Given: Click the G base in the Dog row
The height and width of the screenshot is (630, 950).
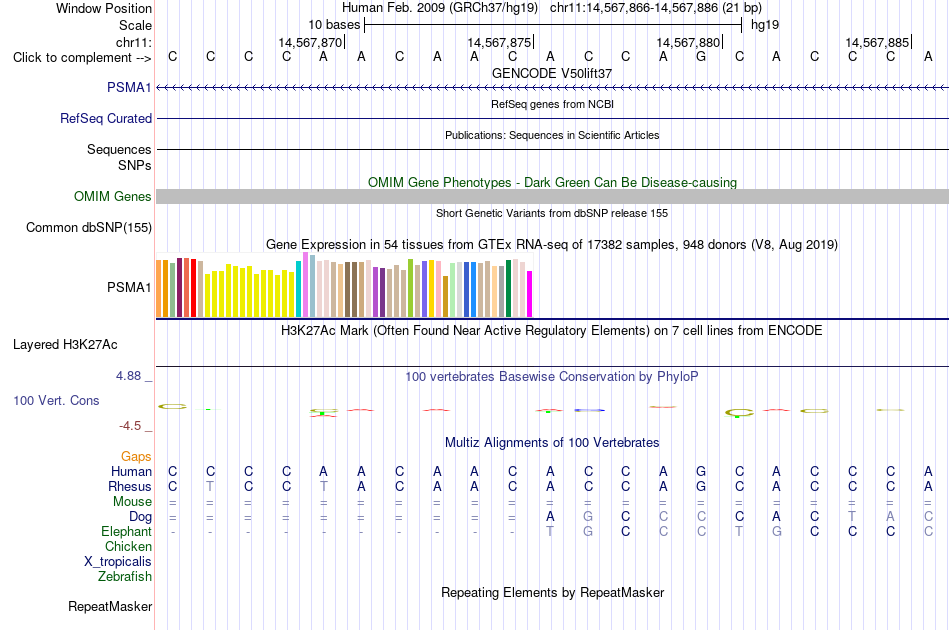Looking at the screenshot, I should (x=588, y=517).
